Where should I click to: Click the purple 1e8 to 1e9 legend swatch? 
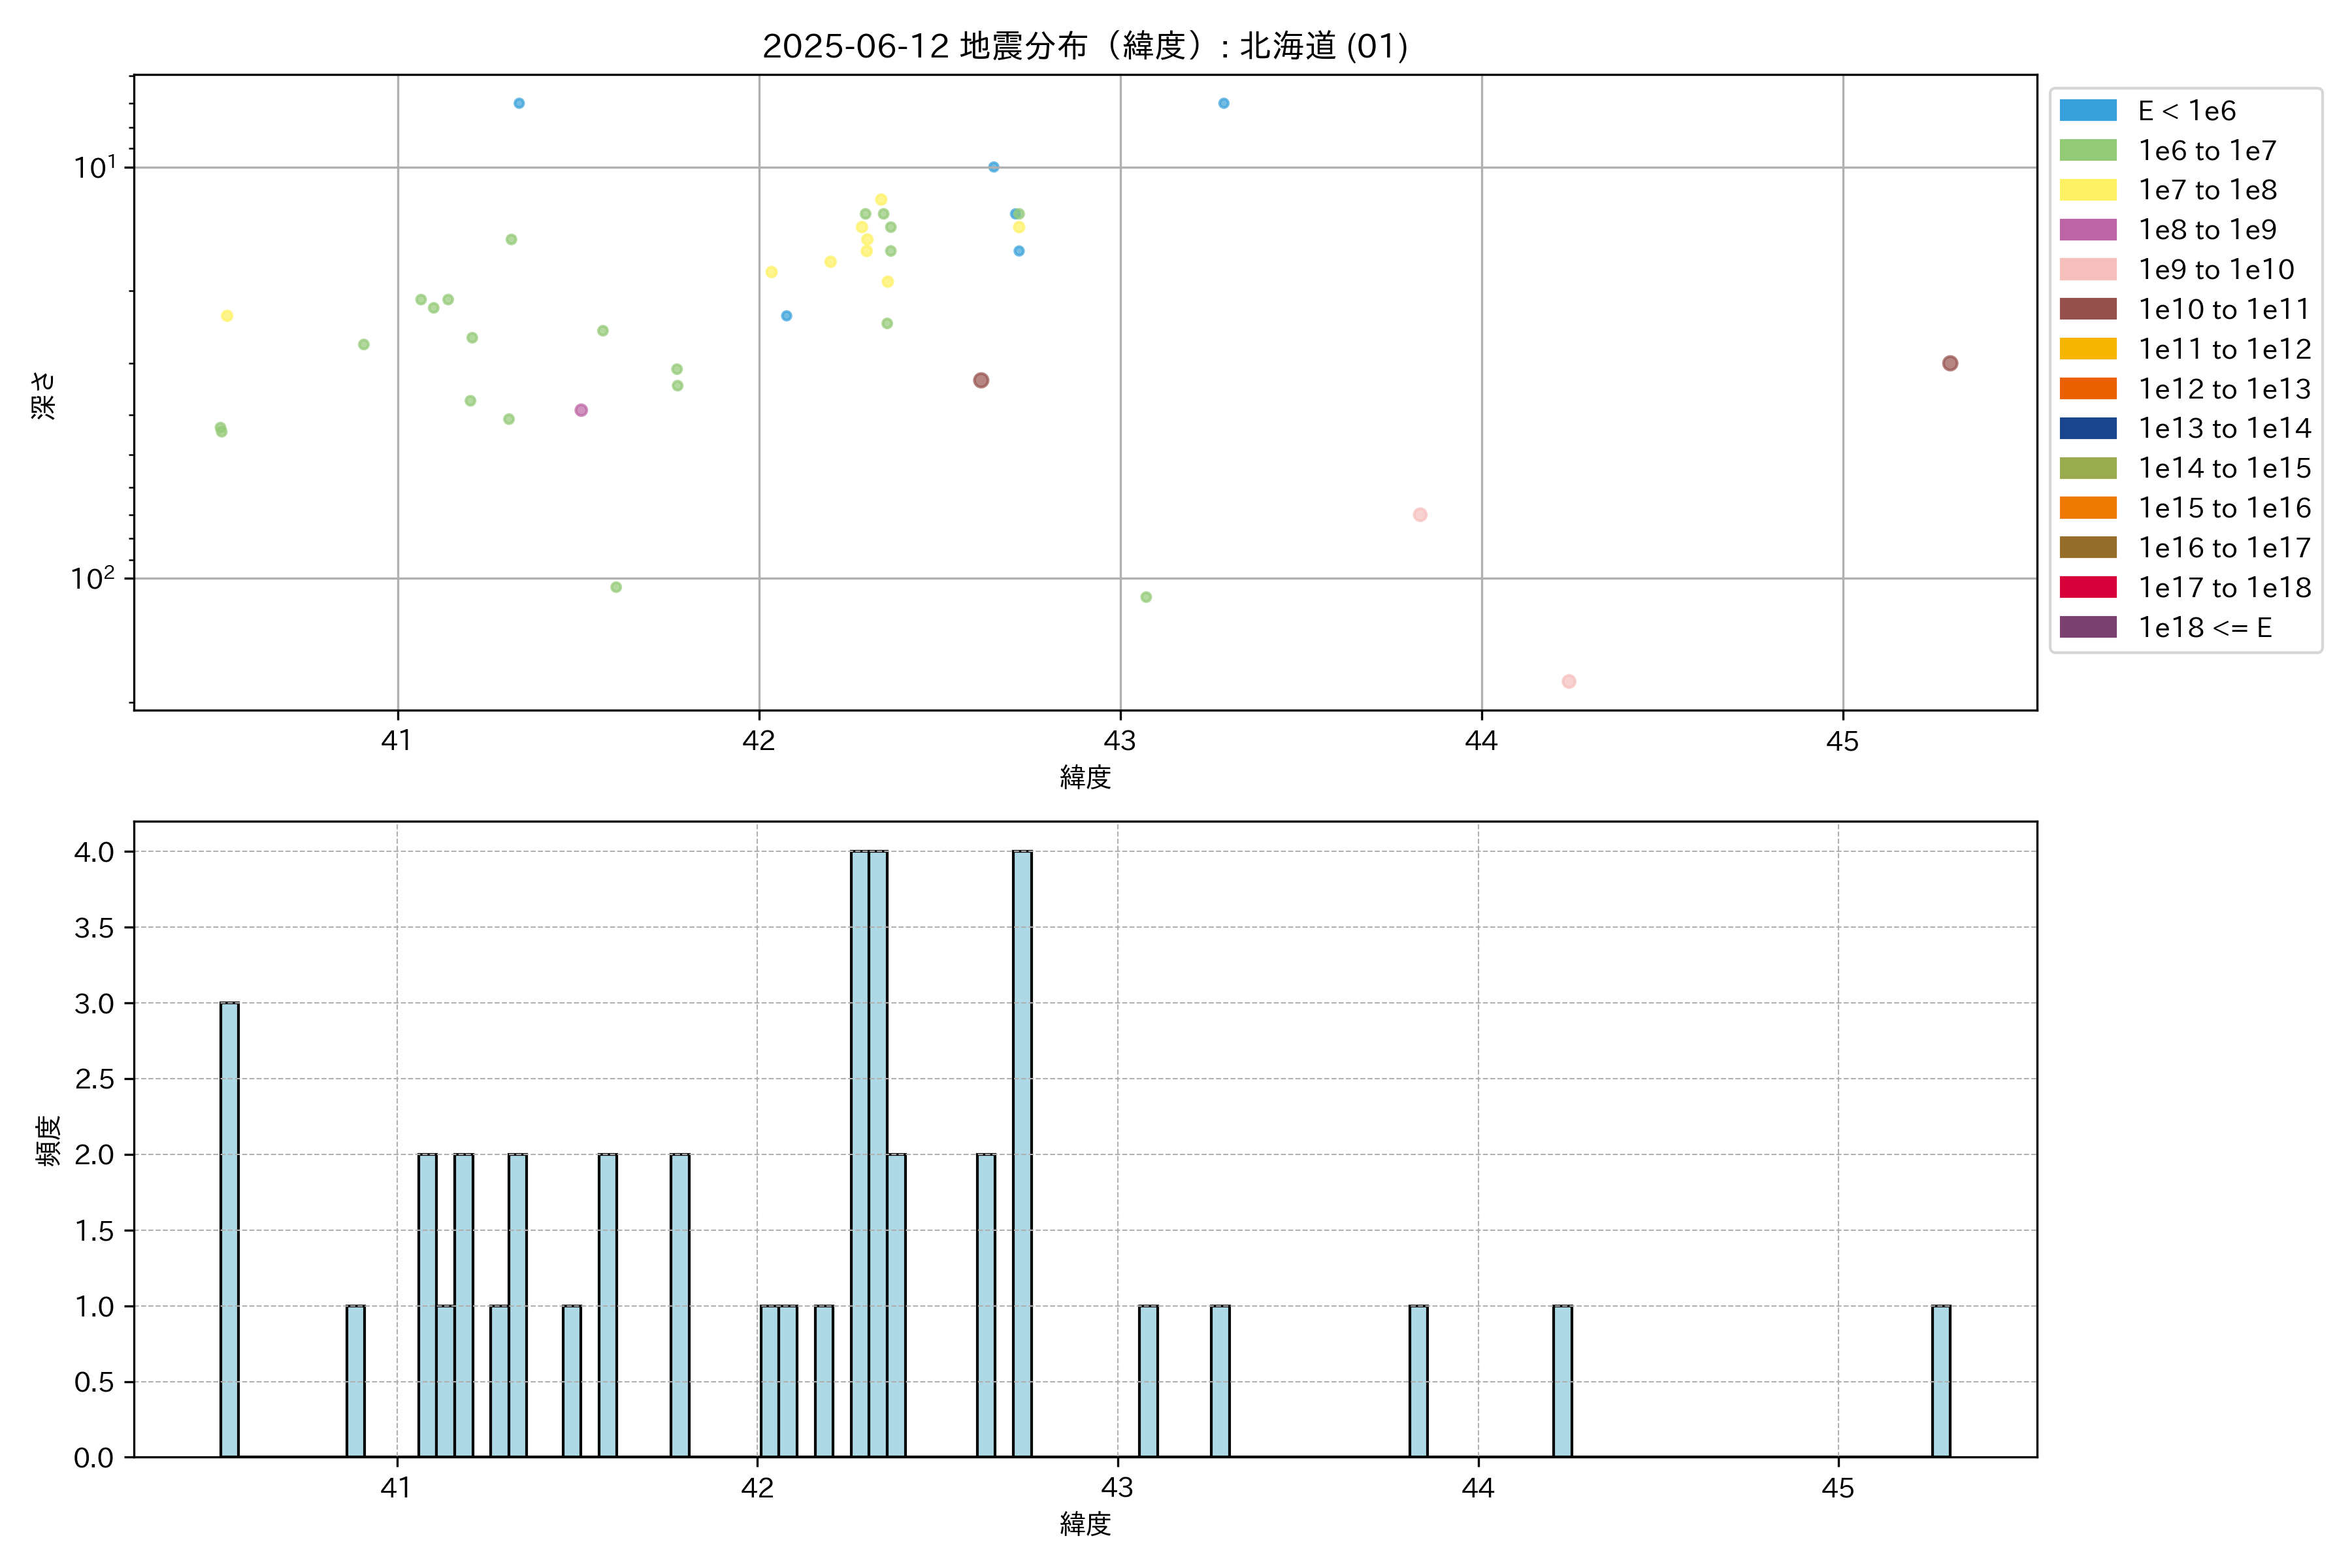pyautogui.click(x=2087, y=230)
